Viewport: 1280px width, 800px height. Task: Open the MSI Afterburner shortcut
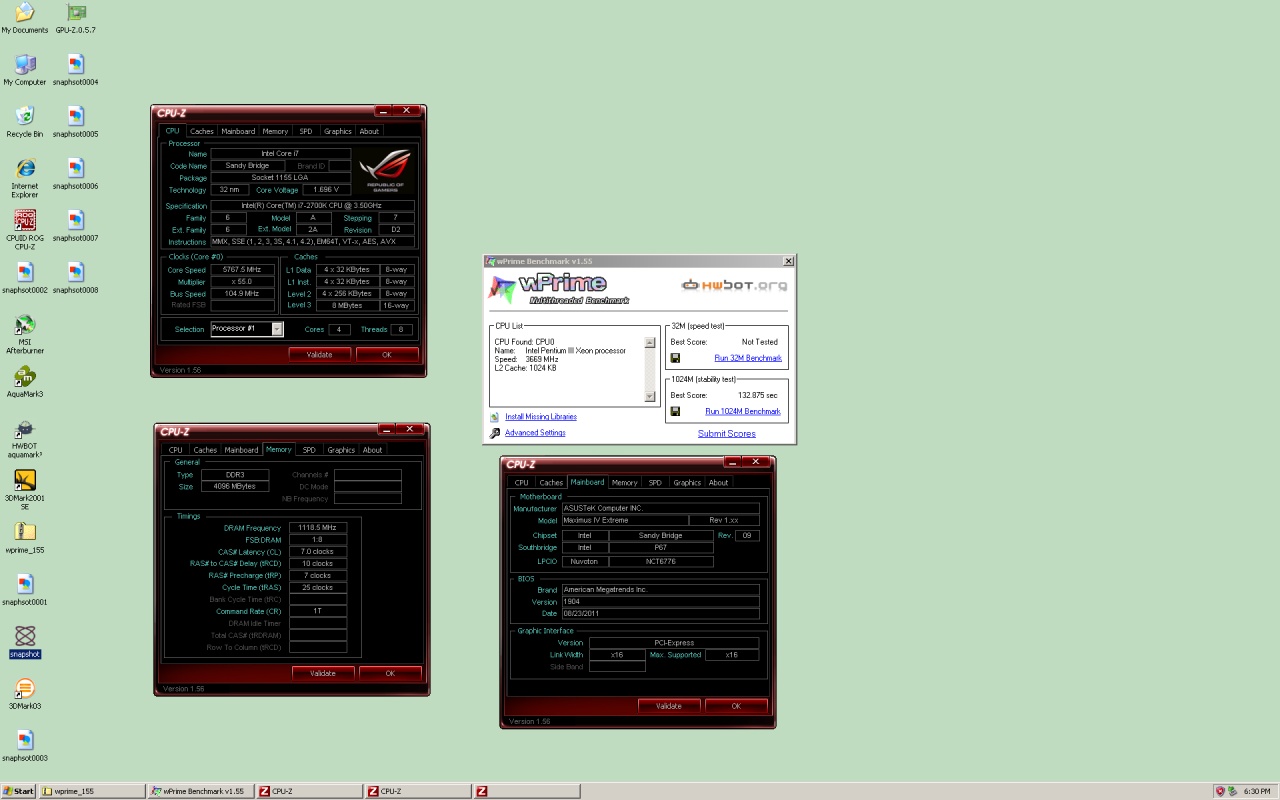pyautogui.click(x=25, y=326)
